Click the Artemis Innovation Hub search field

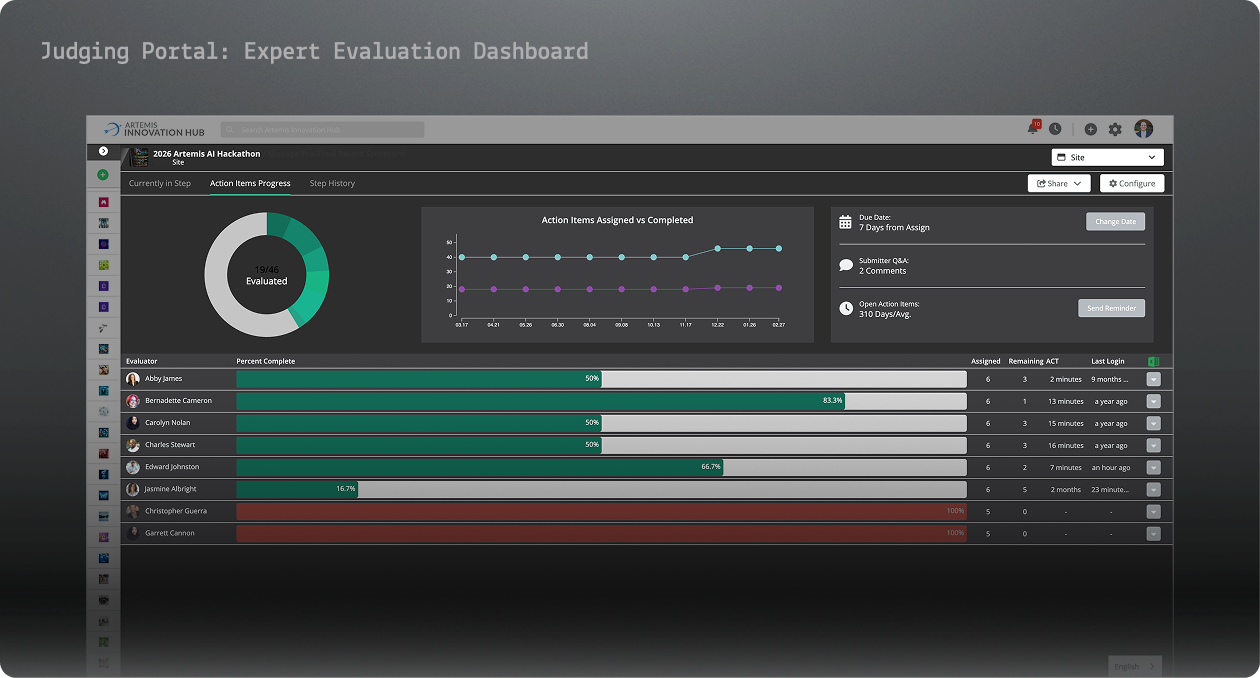(322, 129)
